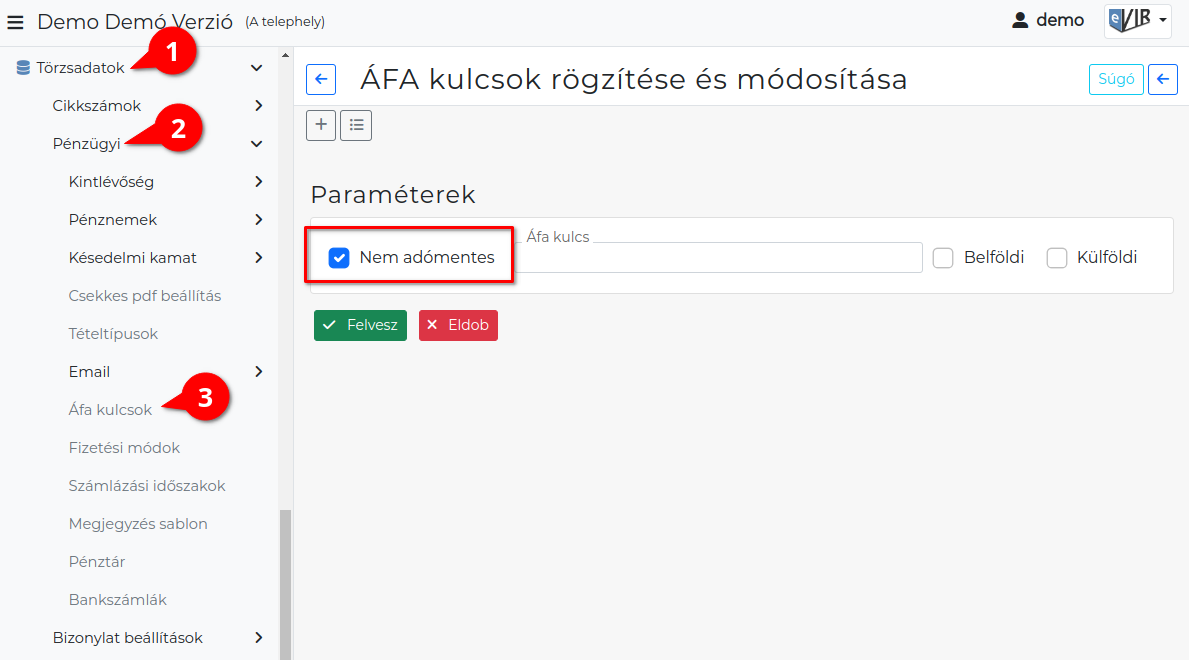Click the green Felvesz button
The width and height of the screenshot is (1189, 660).
point(360,325)
